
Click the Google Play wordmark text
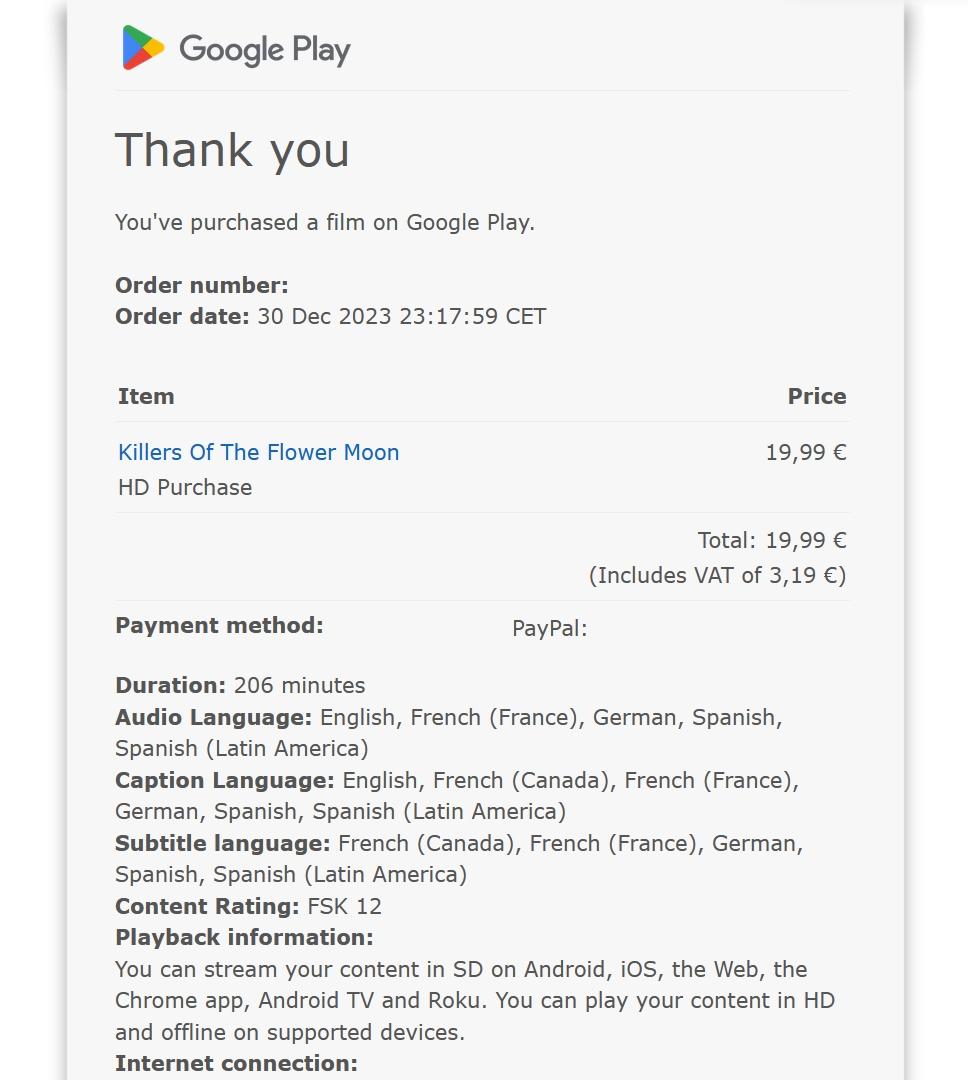click(x=265, y=49)
